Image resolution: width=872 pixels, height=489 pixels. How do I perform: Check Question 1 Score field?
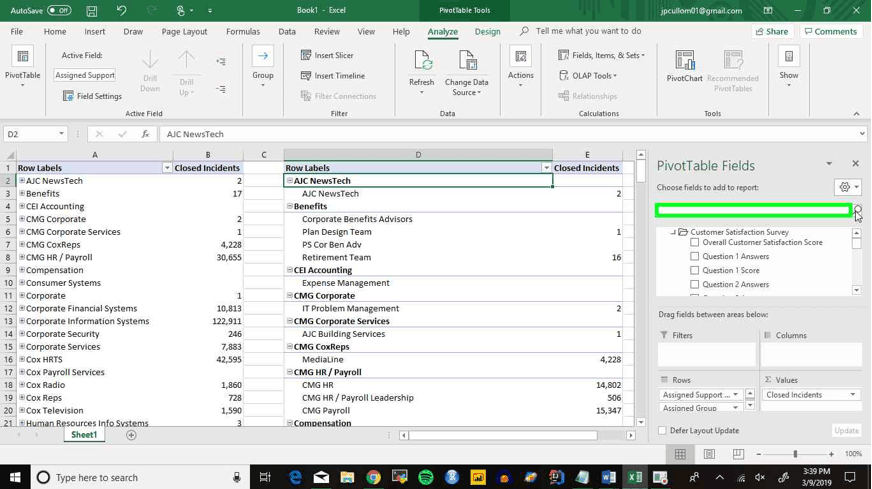[695, 270]
